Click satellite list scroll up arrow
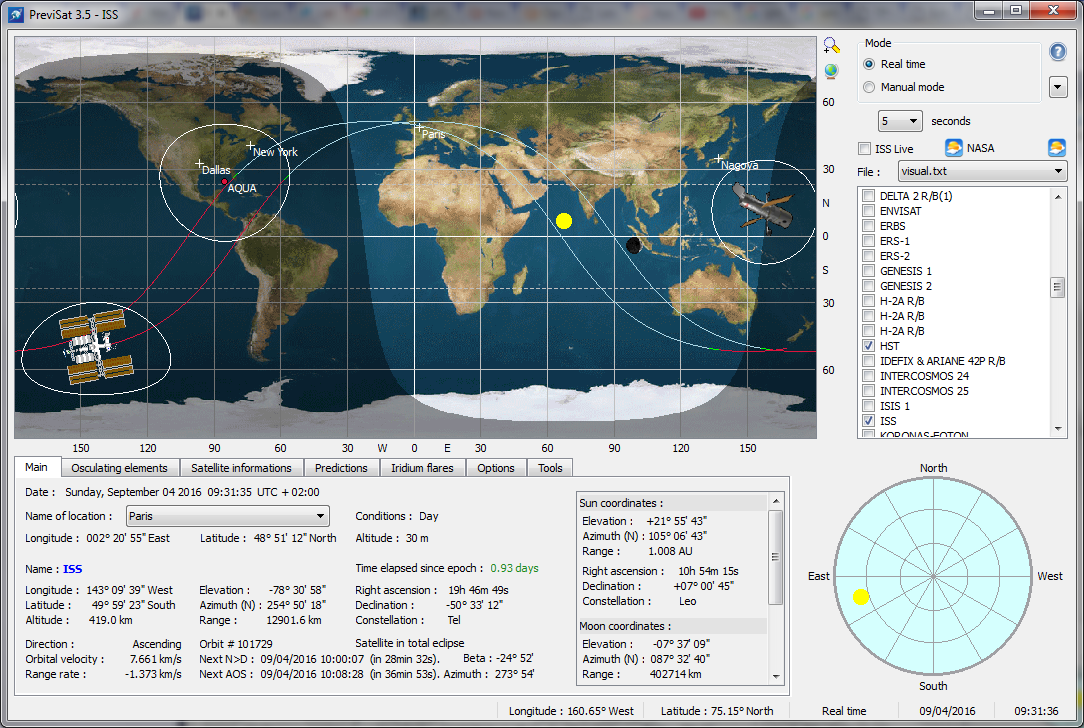 1058,197
